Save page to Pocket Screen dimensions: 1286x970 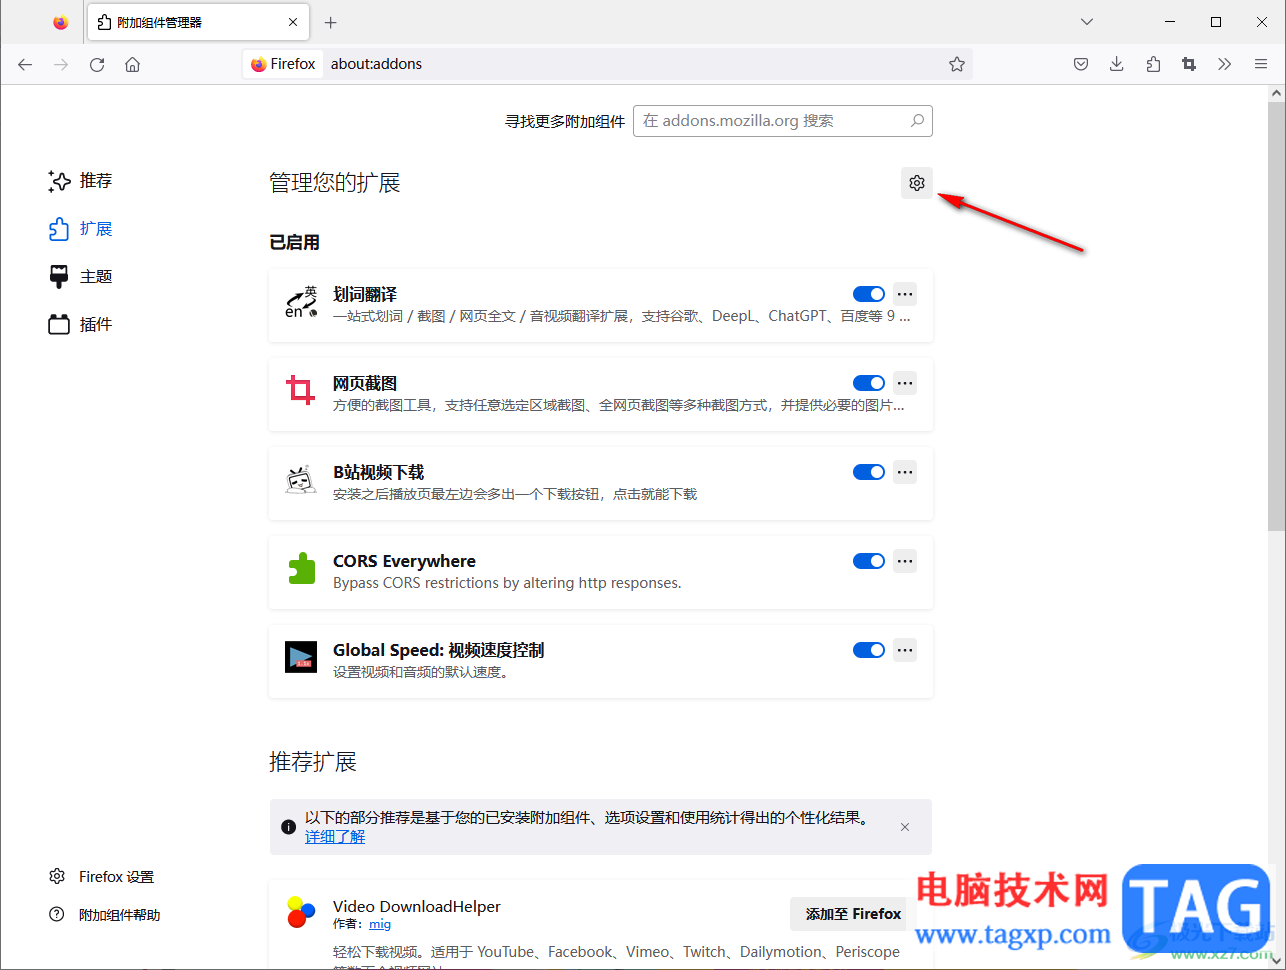tap(1081, 64)
